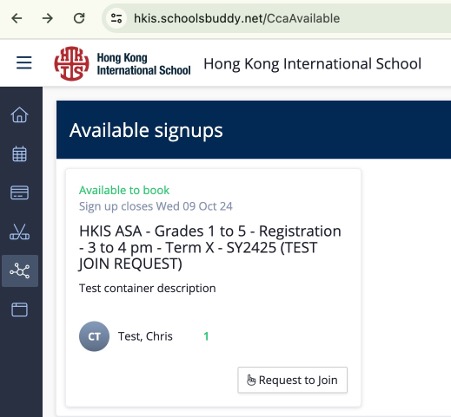
Task: Click the HKIS red logo
Action: 72,63
